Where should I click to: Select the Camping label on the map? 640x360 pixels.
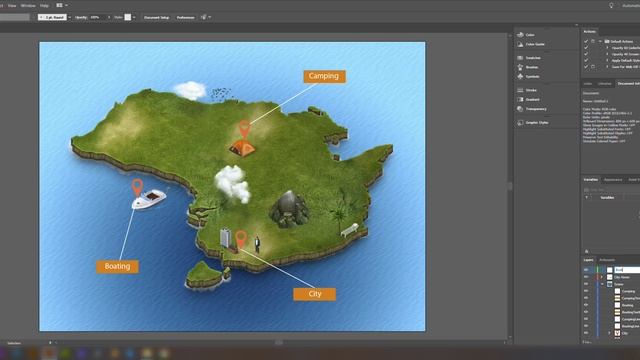324,76
